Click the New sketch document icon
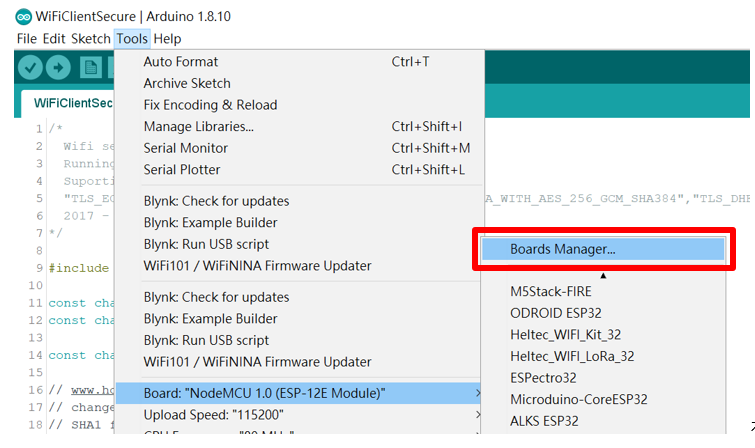The height and width of the screenshot is (448, 755). tap(90, 67)
